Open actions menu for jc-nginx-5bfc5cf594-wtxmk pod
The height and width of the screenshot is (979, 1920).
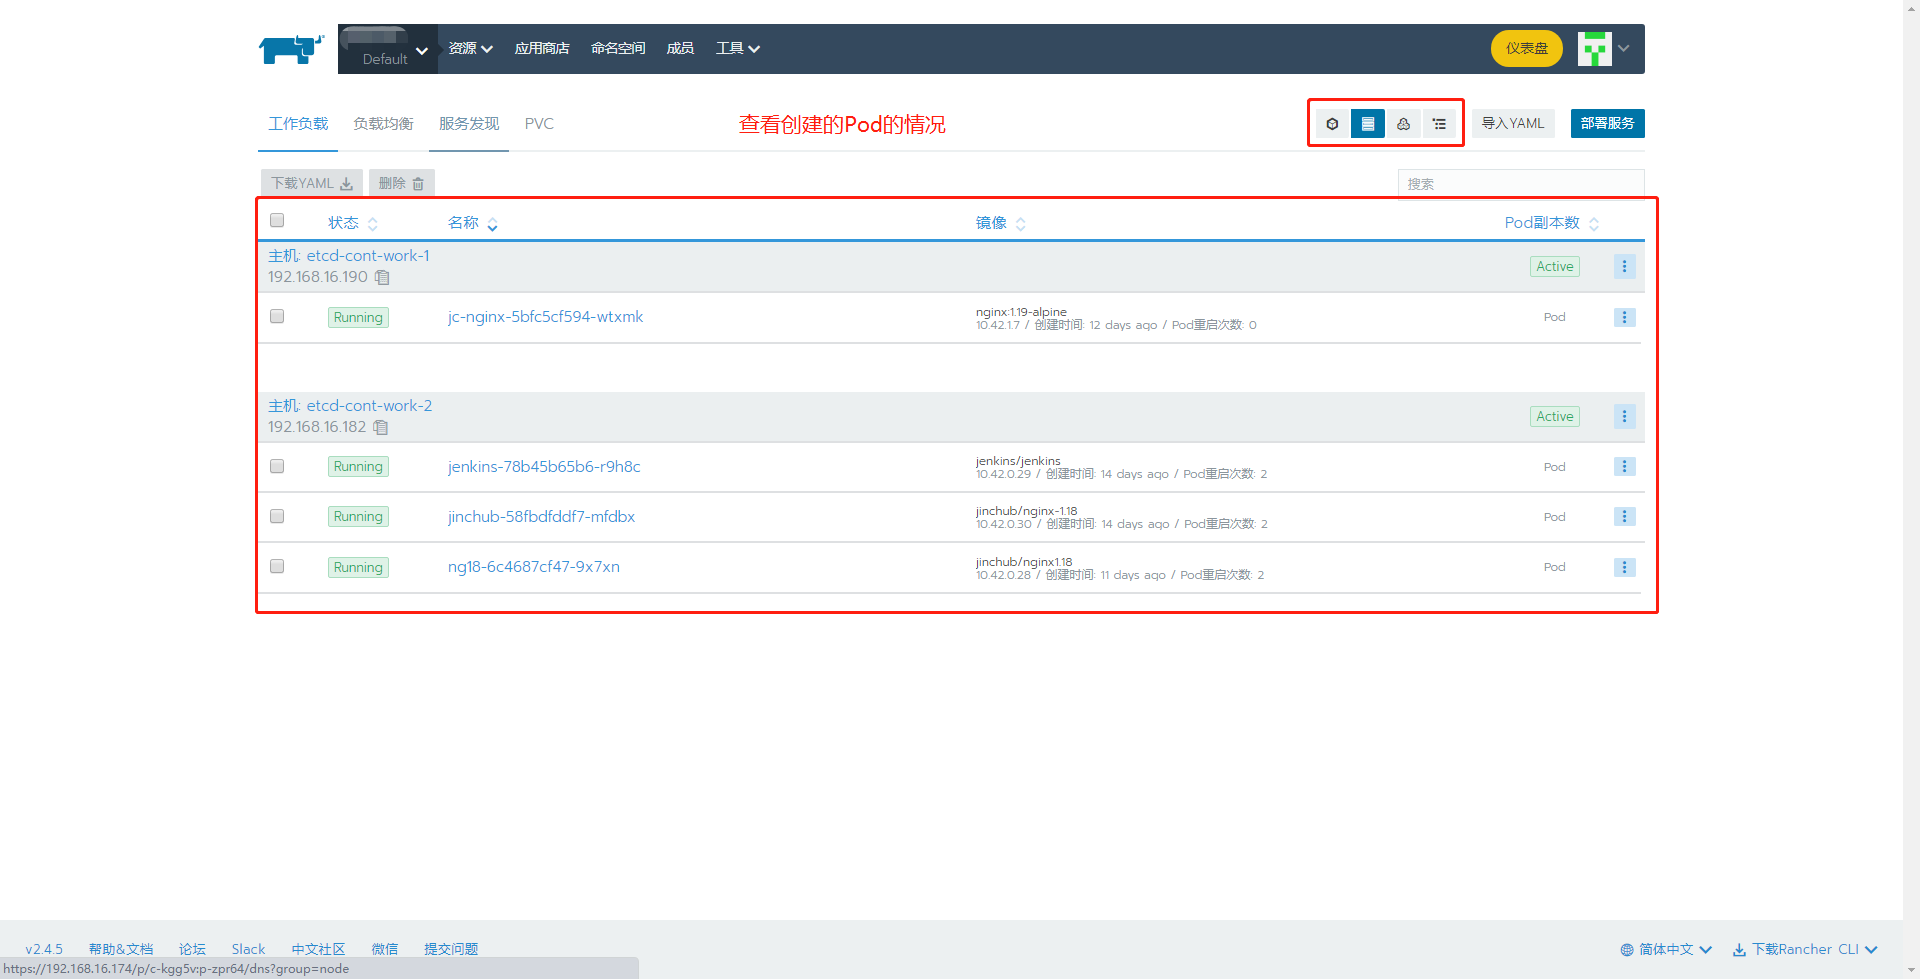(1624, 317)
